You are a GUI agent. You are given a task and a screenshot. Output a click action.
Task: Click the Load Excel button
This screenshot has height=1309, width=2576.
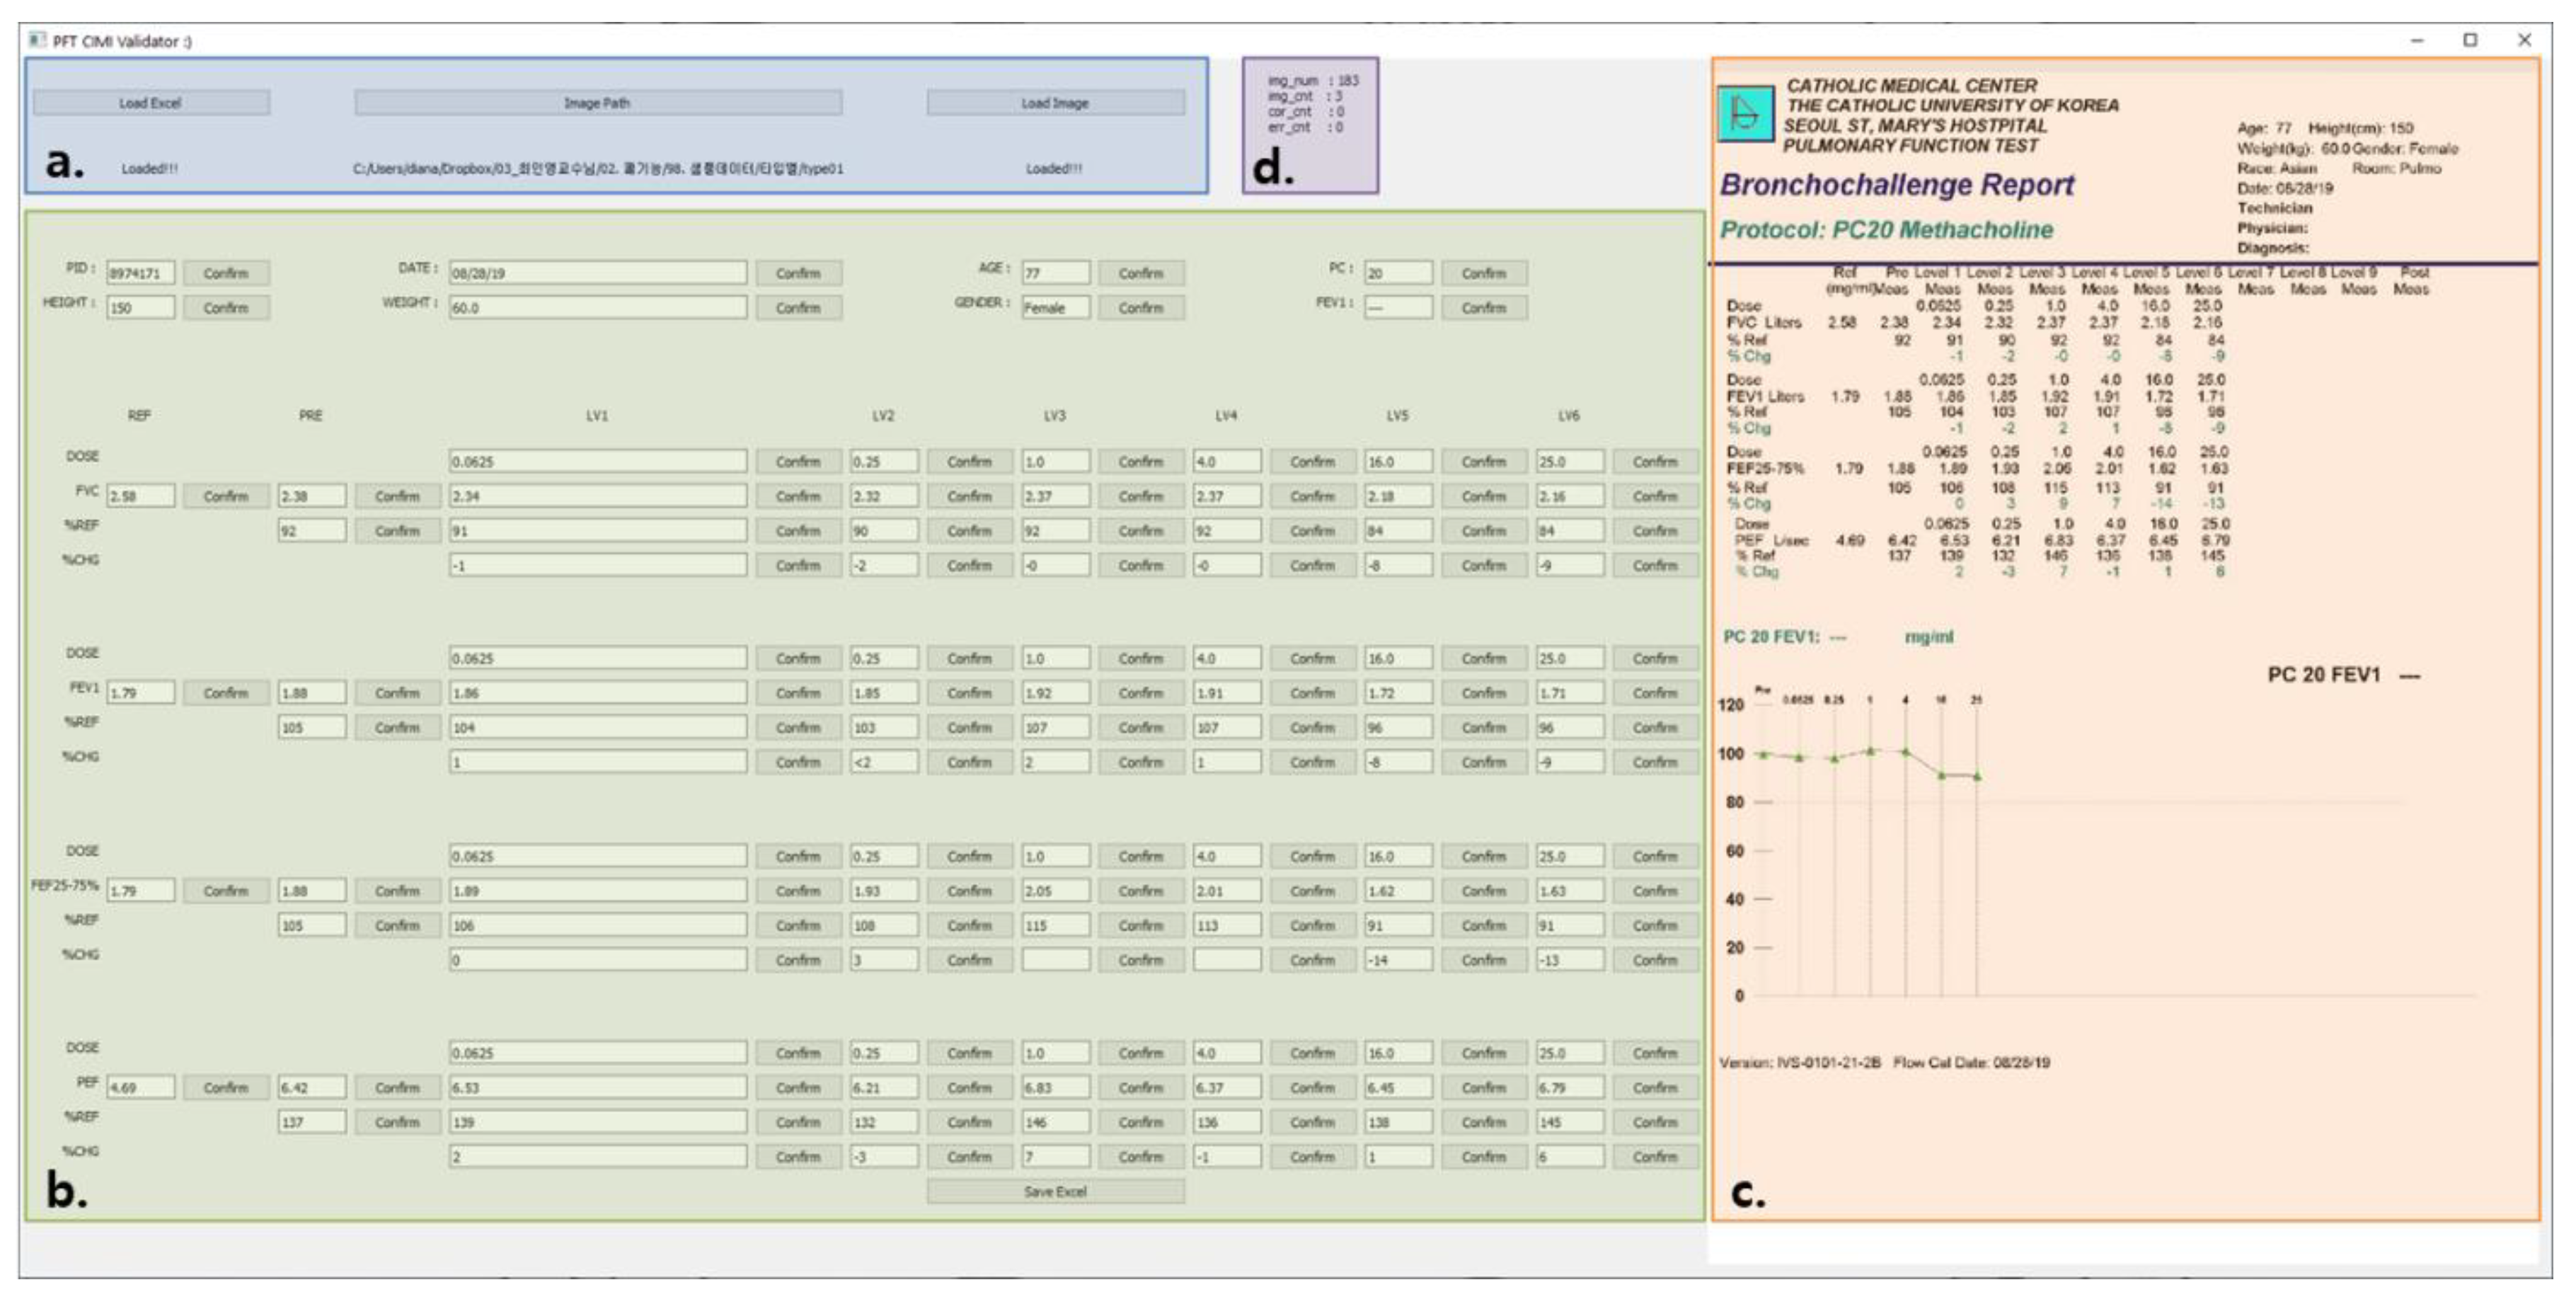(150, 103)
